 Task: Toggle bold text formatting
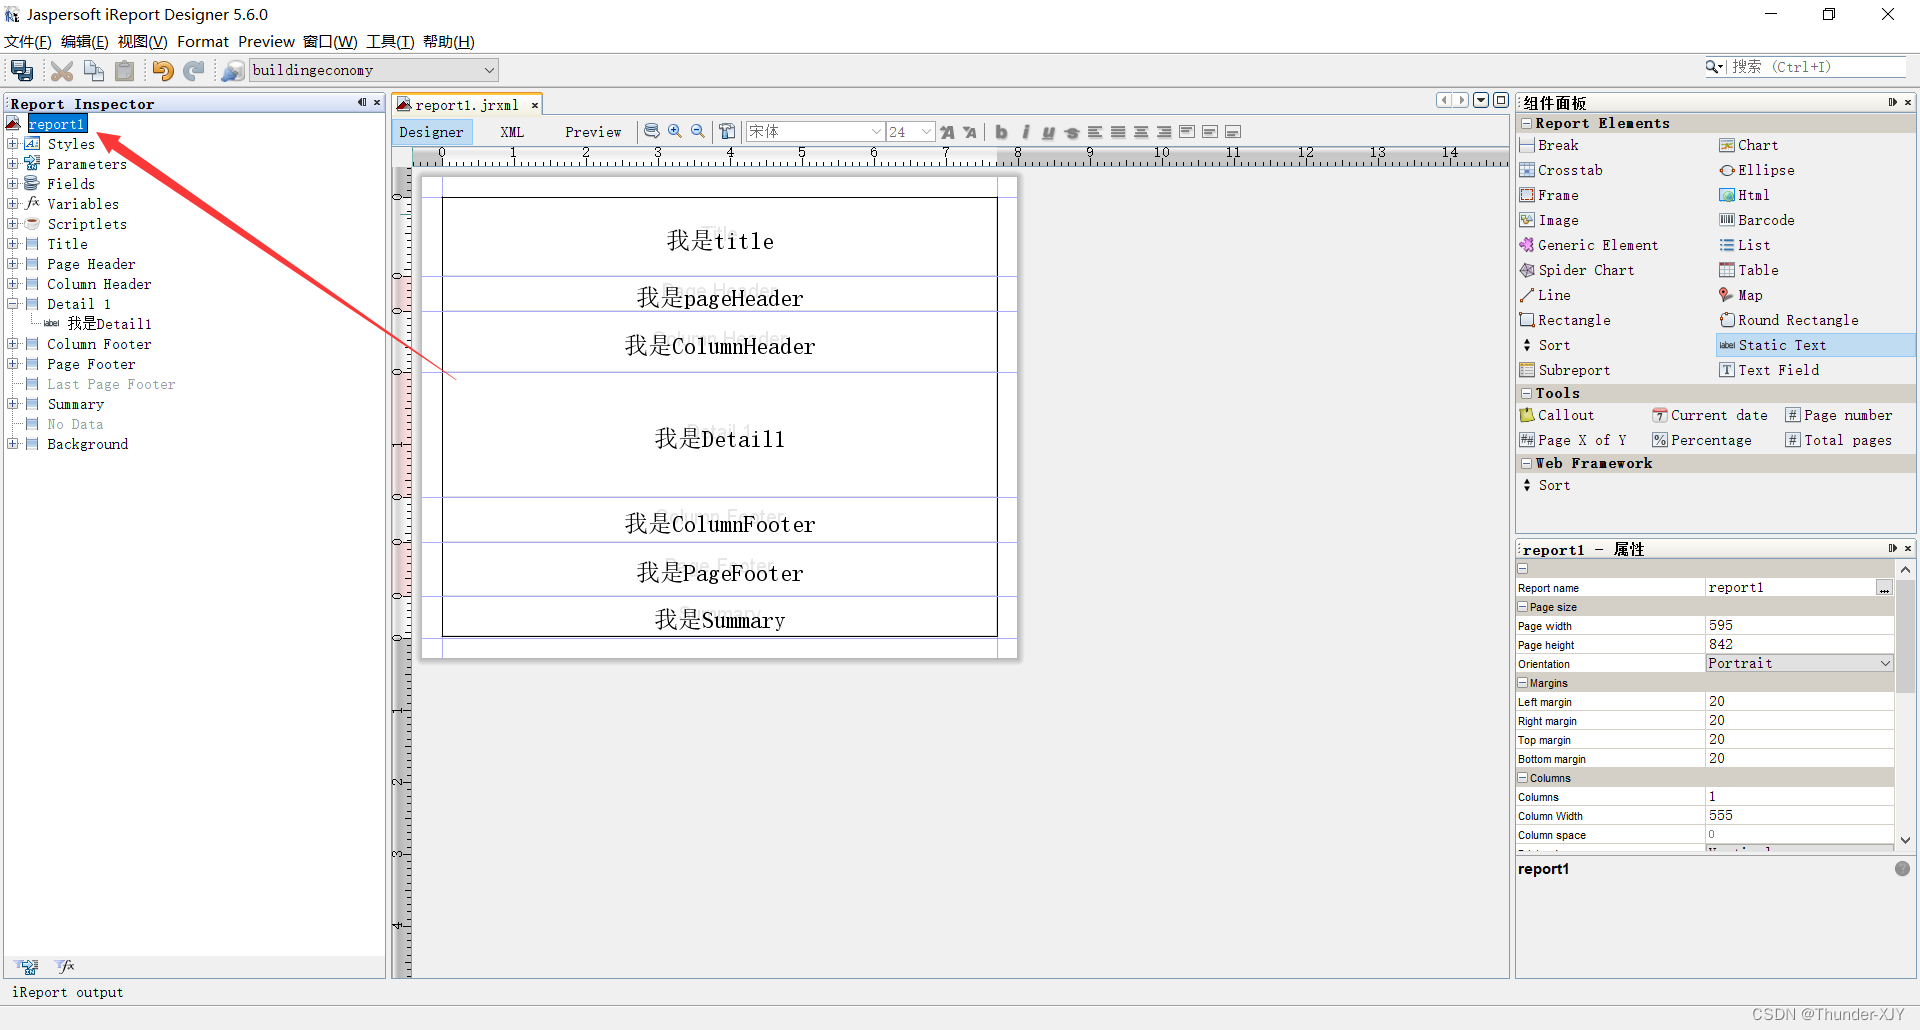pyautogui.click(x=1001, y=132)
